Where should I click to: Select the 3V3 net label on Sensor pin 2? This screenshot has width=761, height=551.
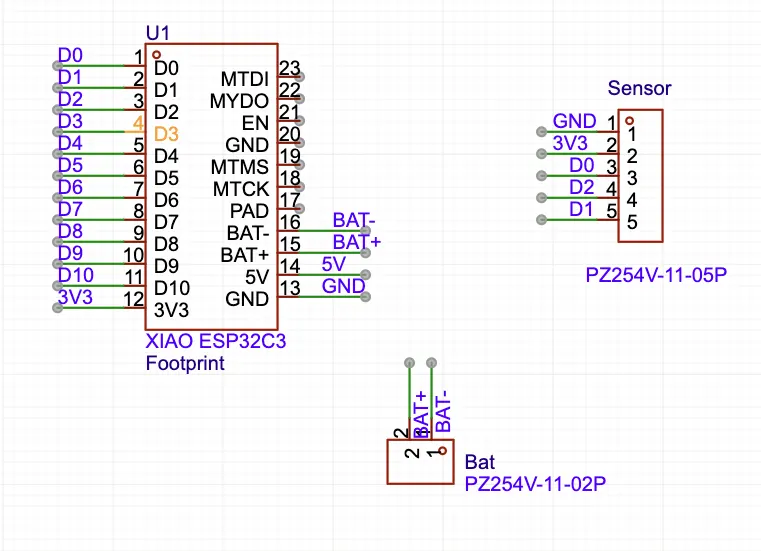pos(570,143)
